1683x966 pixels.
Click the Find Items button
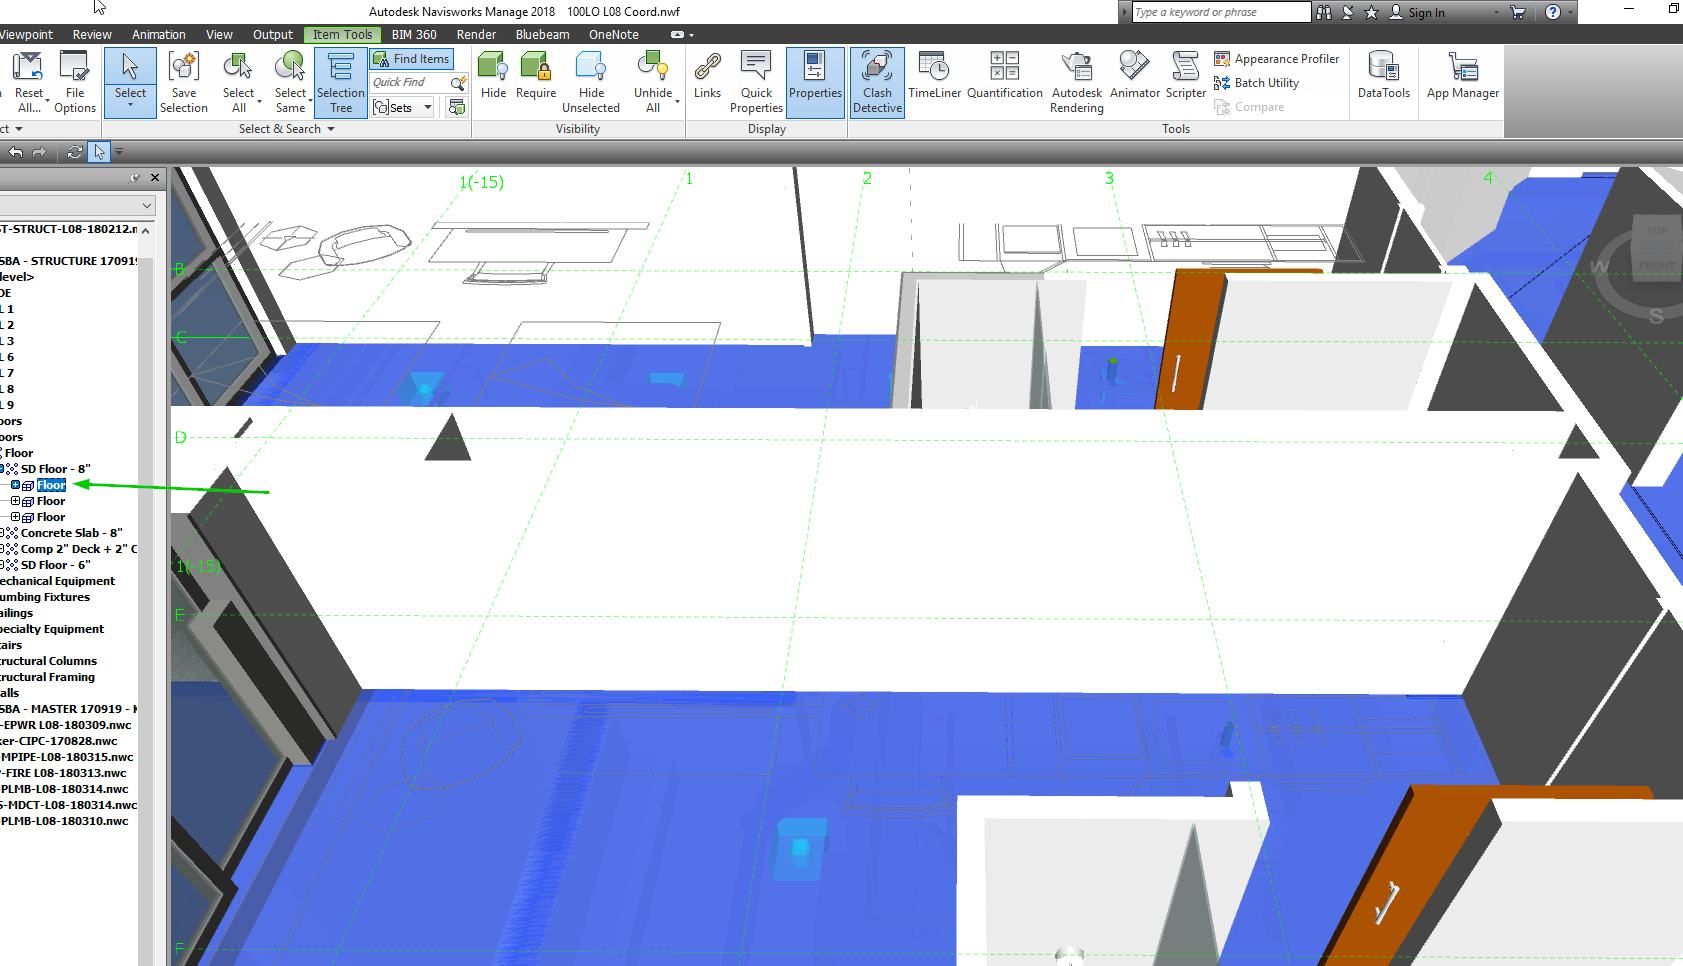tap(411, 58)
